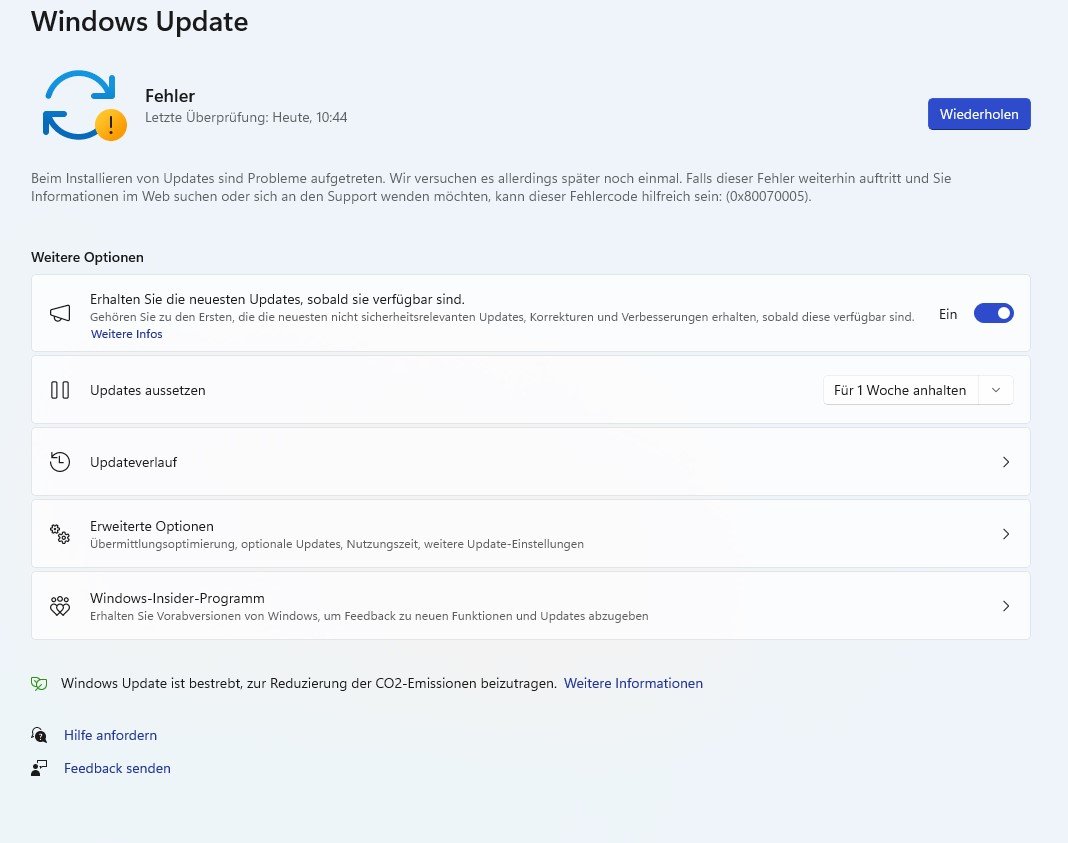
Task: Open the Weitere Informationen CO2 link
Action: (633, 683)
